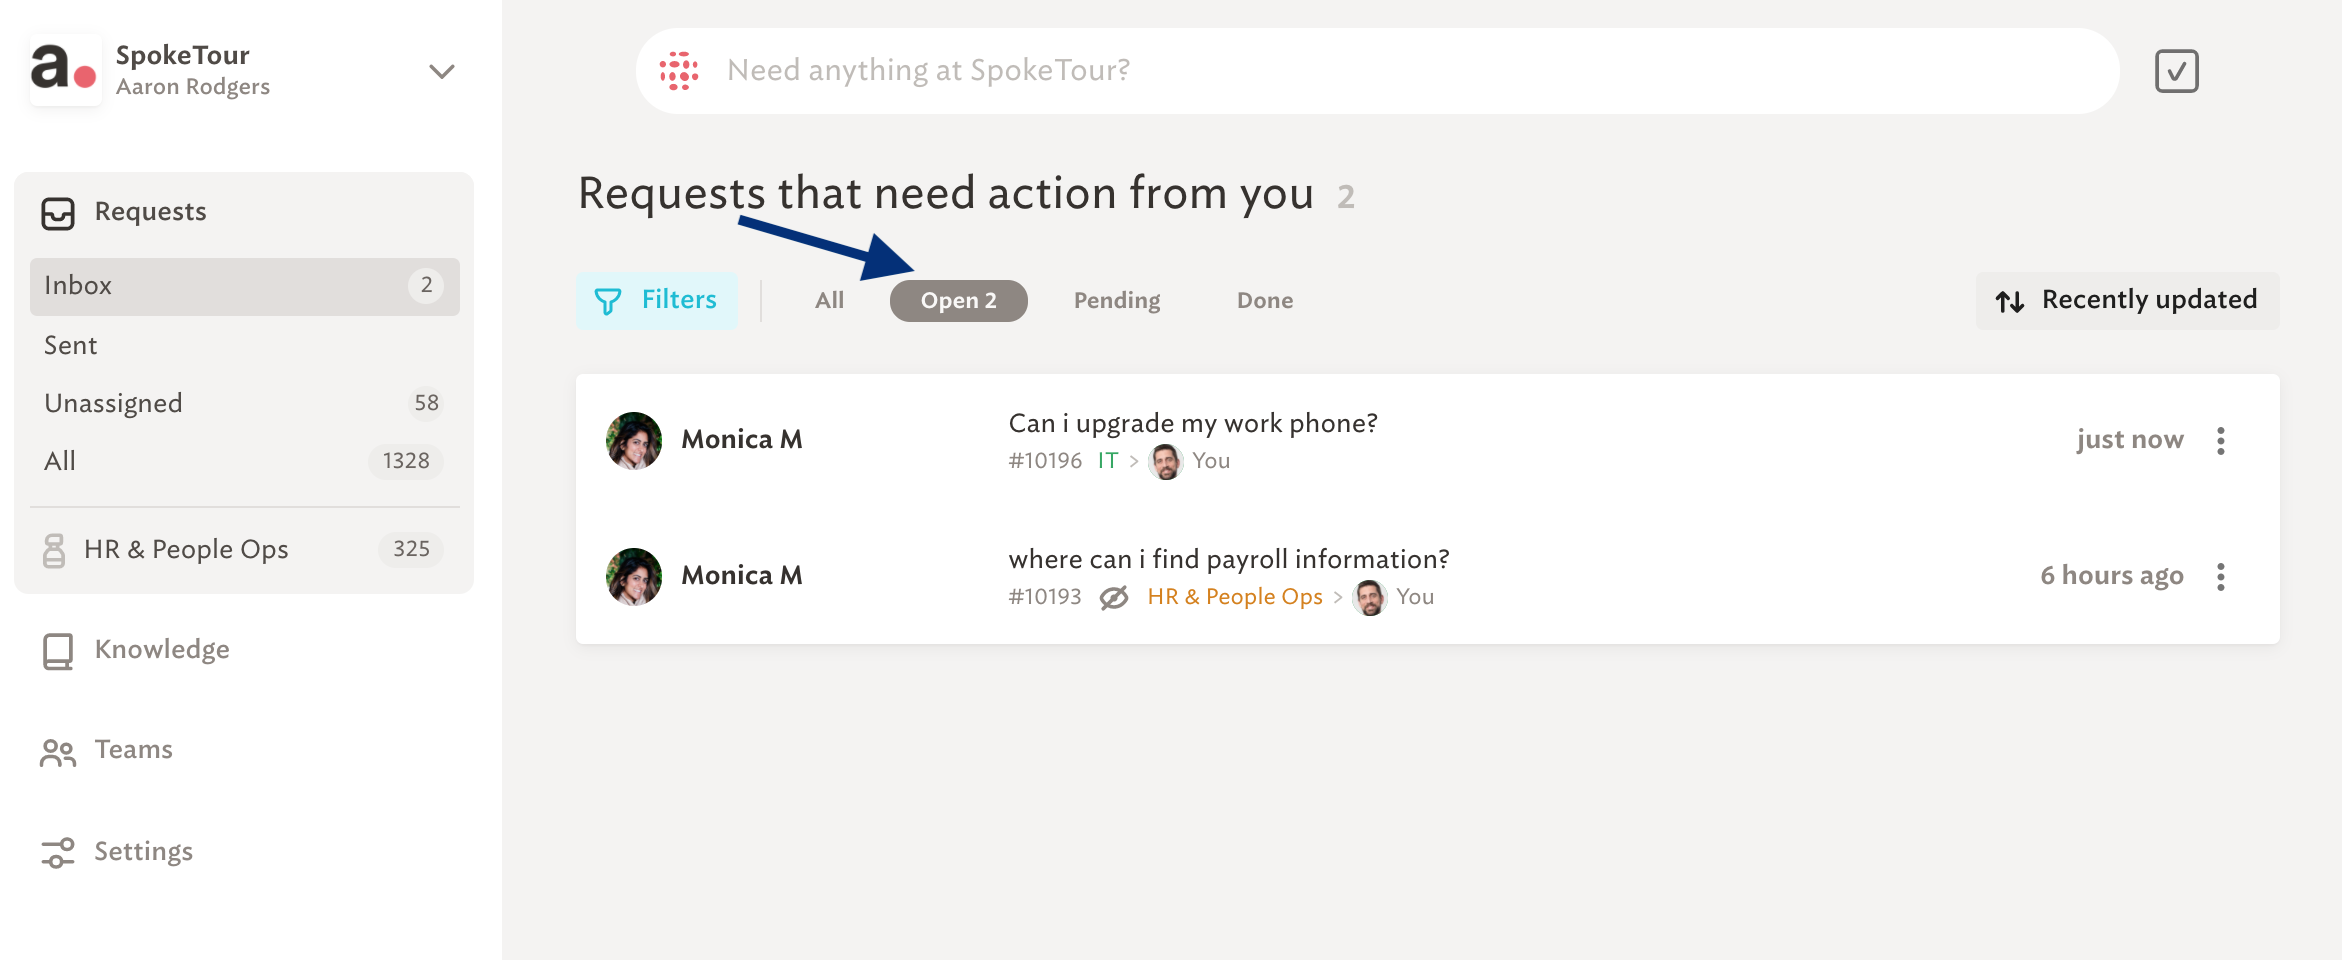This screenshot has width=2342, height=960.
Task: Open the Recently updated sort dropdown
Action: 2127,300
